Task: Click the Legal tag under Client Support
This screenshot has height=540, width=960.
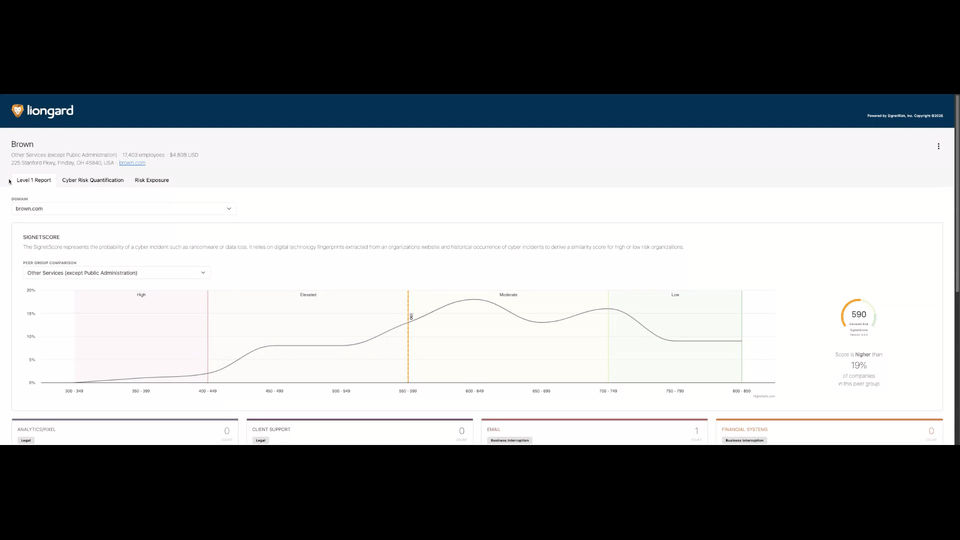Action: (260, 440)
